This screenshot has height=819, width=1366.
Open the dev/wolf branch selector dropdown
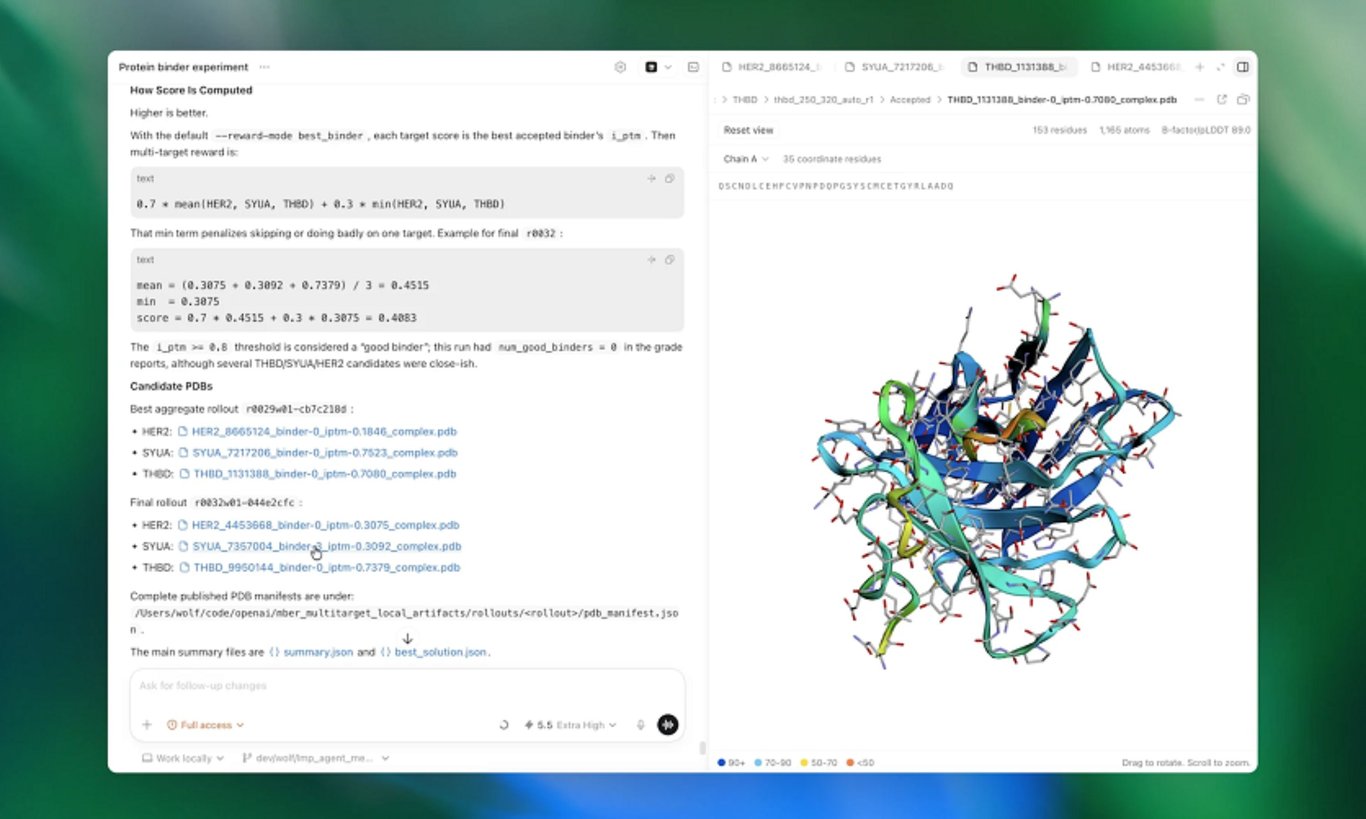[x=315, y=758]
